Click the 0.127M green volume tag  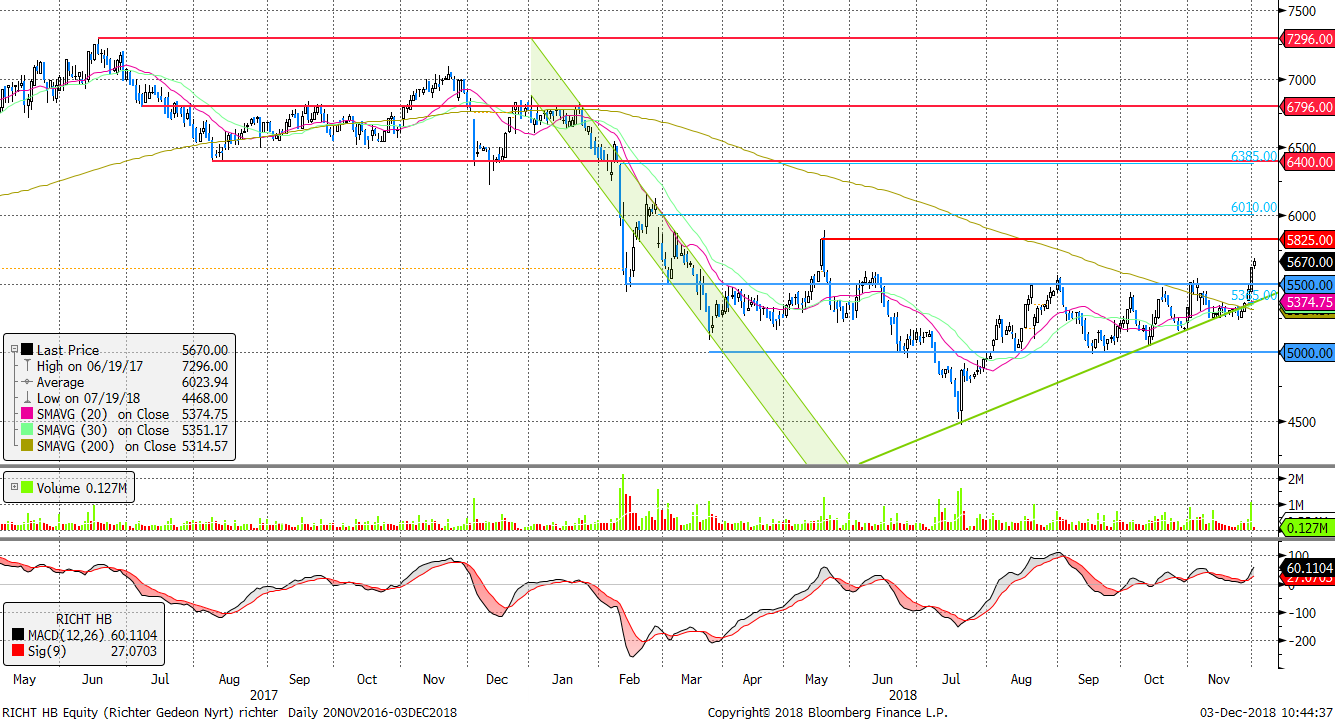tap(1307, 528)
